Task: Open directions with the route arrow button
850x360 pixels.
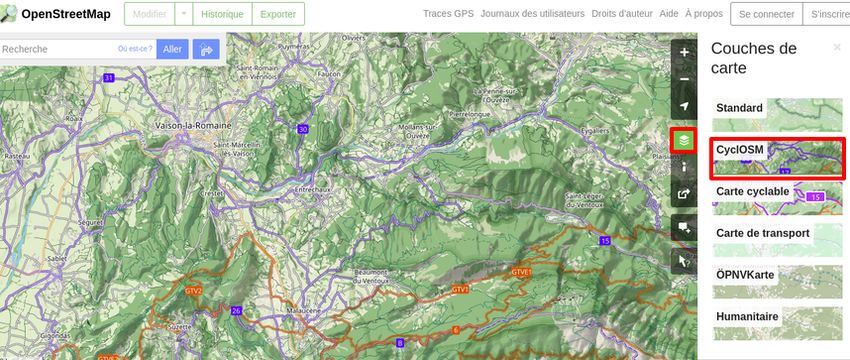Action: click(206, 49)
